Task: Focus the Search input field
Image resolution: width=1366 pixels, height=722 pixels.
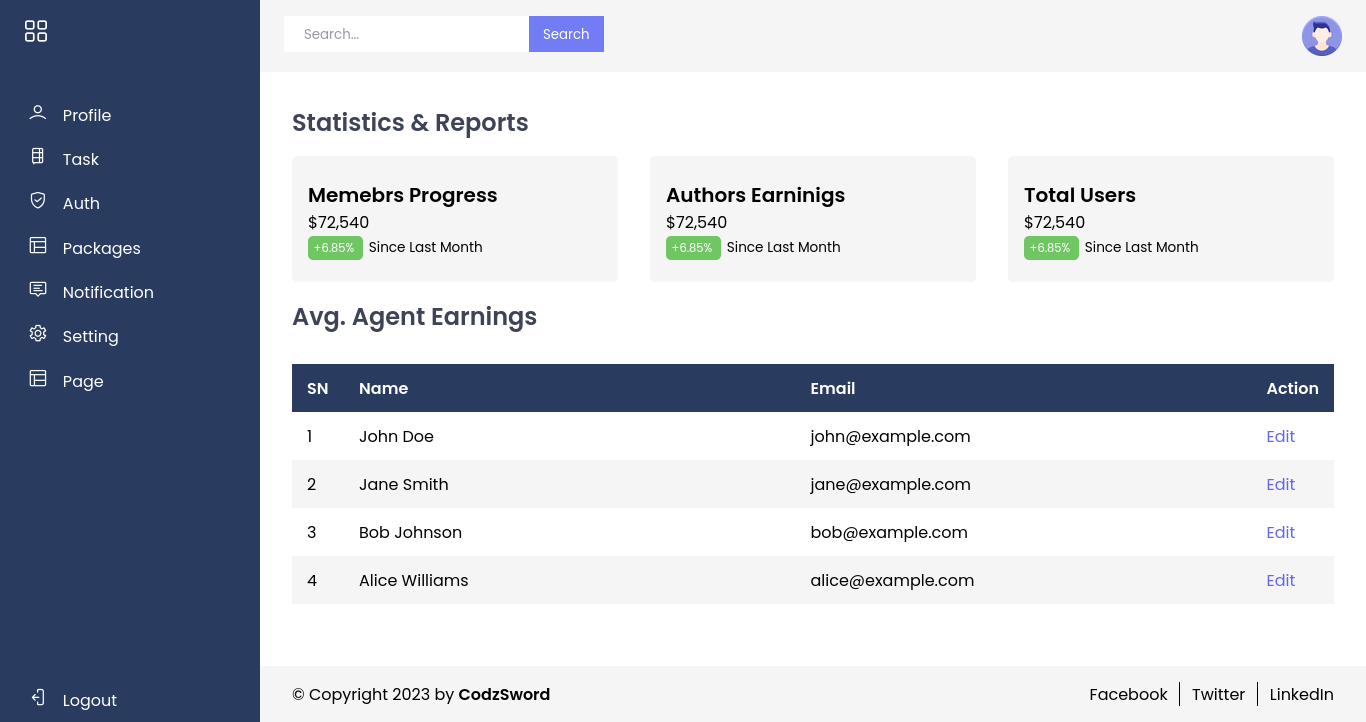Action: 406,34
